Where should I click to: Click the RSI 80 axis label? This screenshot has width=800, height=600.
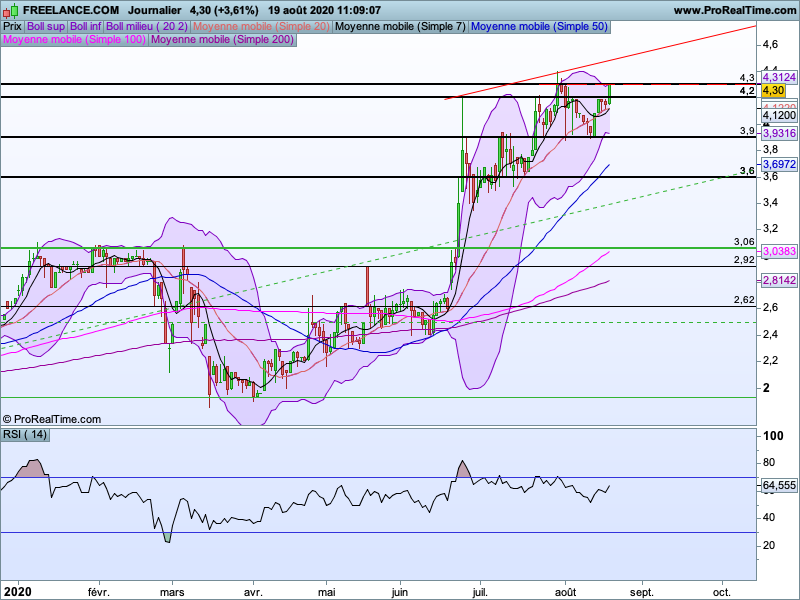pyautogui.click(x=769, y=463)
